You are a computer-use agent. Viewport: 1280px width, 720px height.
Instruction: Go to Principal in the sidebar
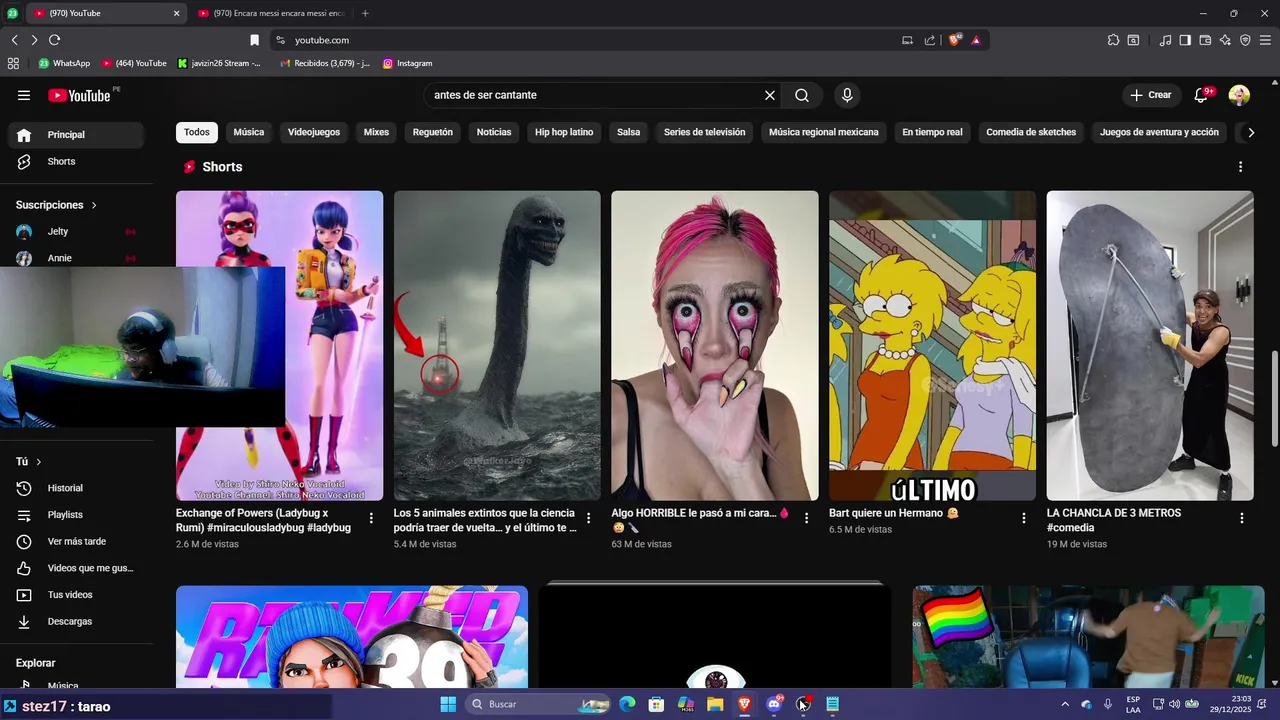click(x=76, y=135)
